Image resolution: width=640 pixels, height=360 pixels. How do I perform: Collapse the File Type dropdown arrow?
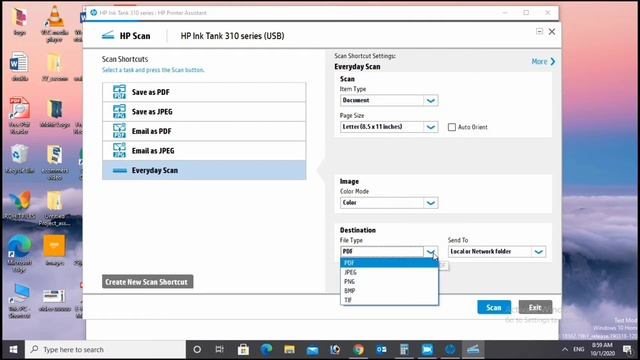point(431,251)
